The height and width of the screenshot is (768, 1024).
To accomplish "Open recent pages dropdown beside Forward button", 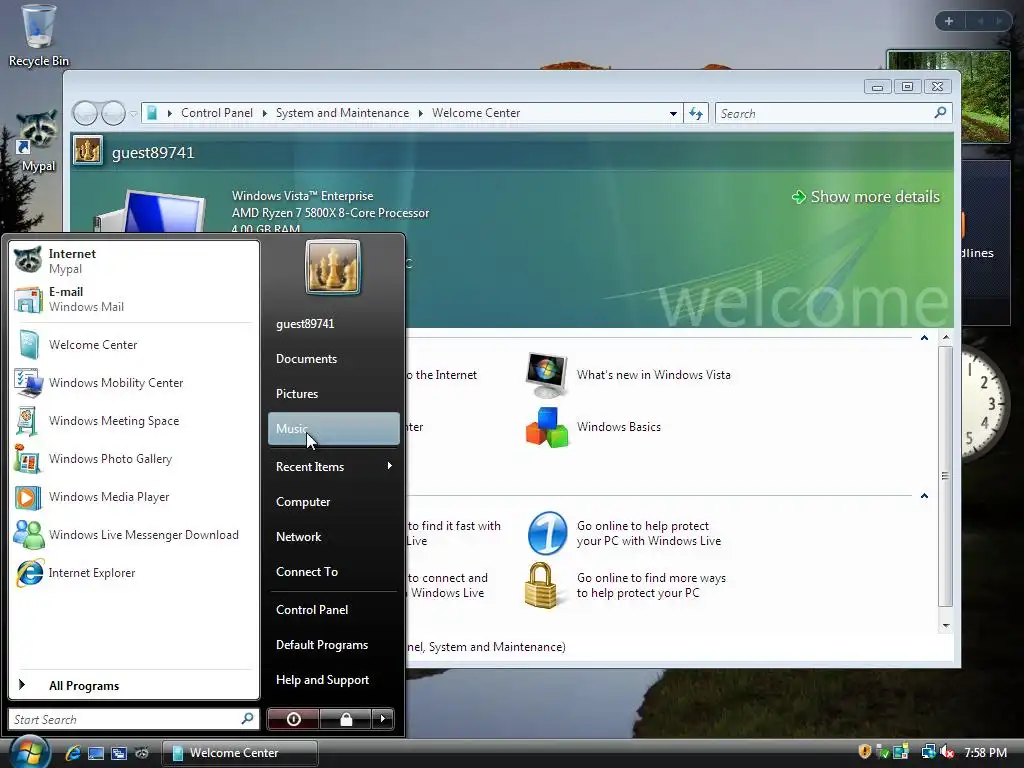I will tap(133, 114).
